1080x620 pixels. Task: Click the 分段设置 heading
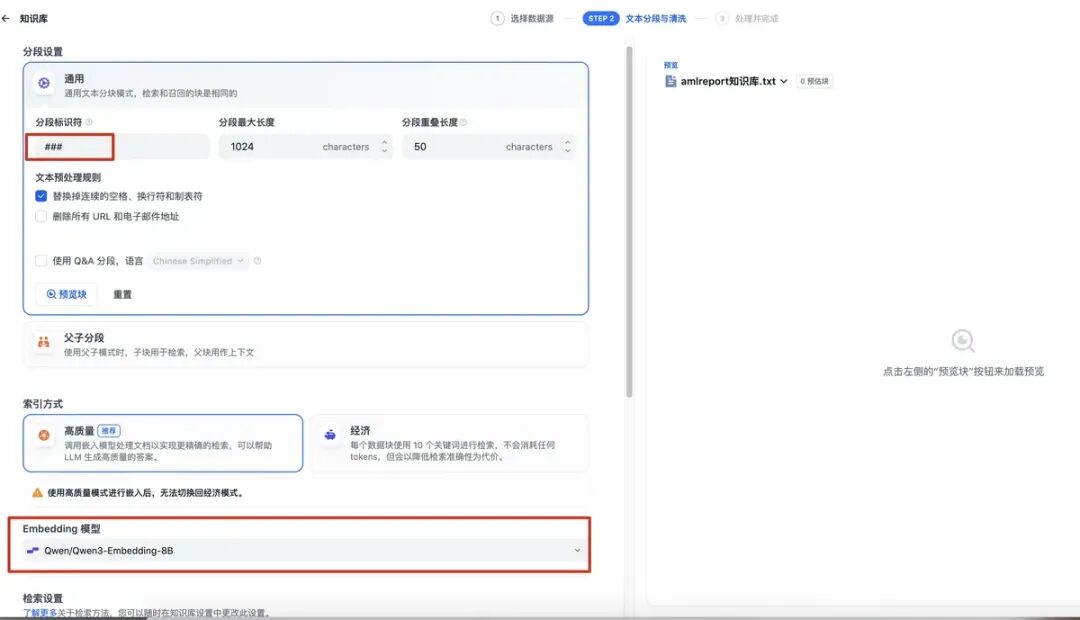(43, 52)
